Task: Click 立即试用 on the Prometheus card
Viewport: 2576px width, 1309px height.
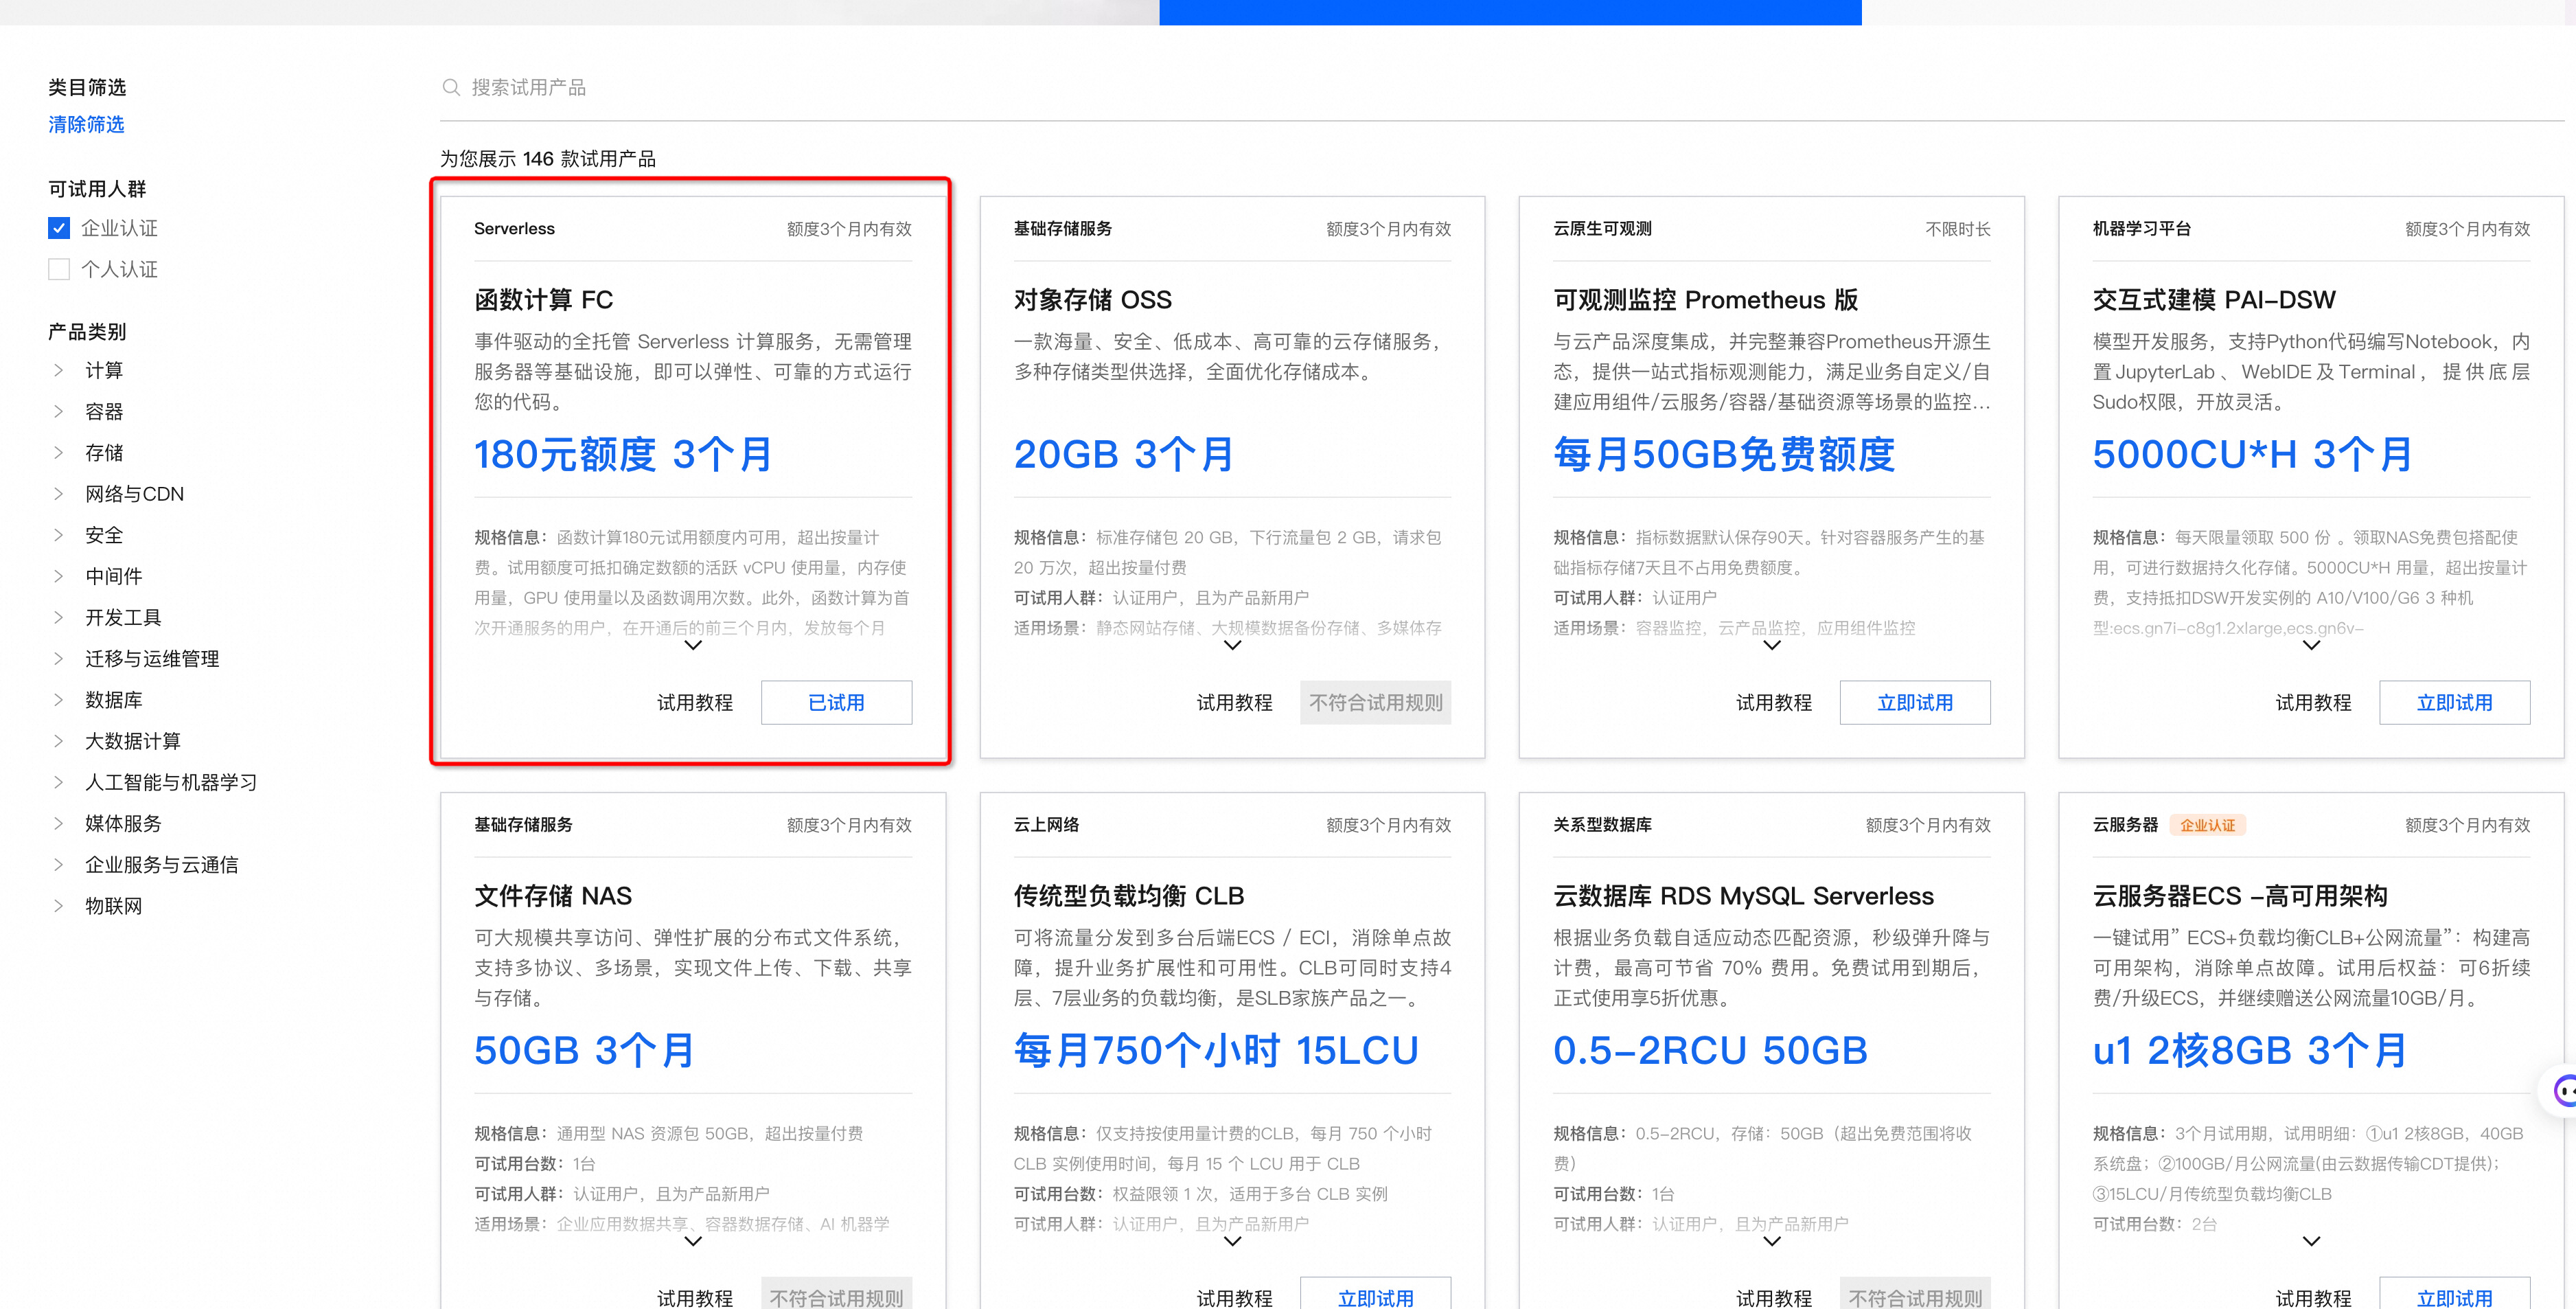Action: click(1914, 703)
